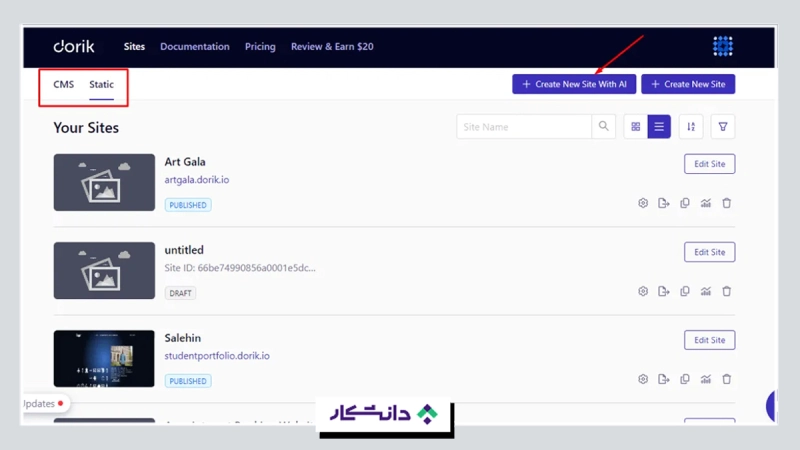Open Documentation in the top navigation
800x450 pixels.
click(194, 47)
